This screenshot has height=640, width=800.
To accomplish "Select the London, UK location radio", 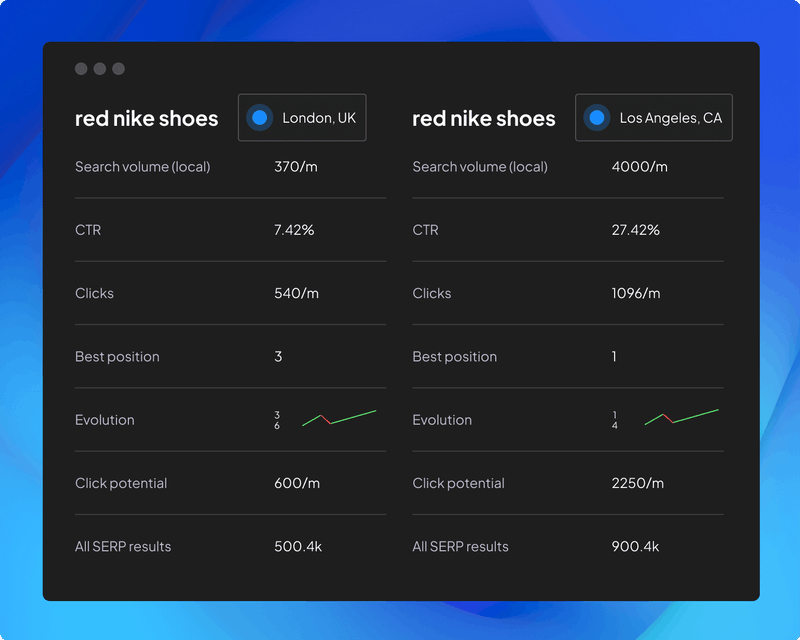I will (260, 118).
